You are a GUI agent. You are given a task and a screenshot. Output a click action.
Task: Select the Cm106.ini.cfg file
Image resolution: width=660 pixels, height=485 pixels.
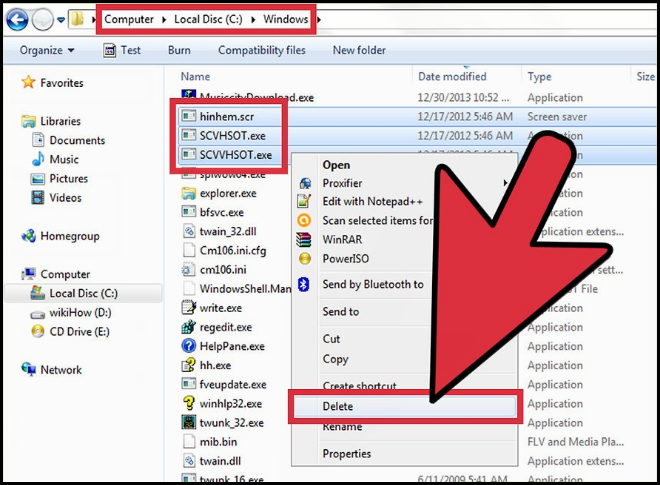(x=233, y=250)
